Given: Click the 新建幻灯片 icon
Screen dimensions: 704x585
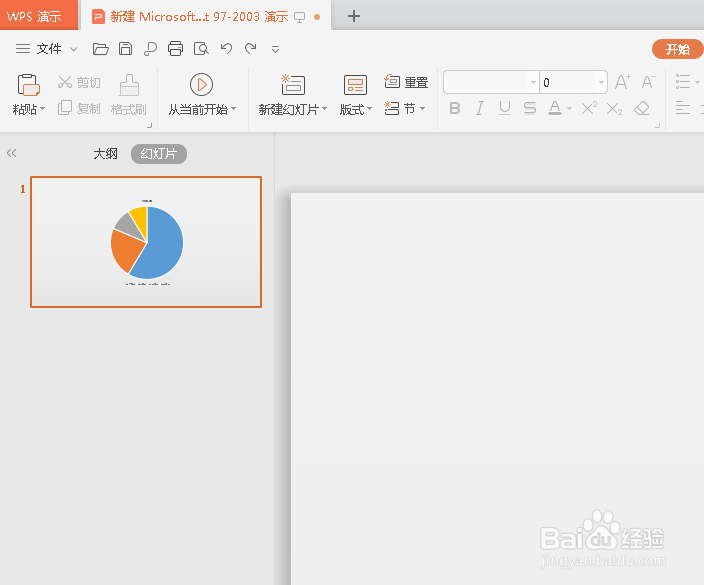Looking at the screenshot, I should tap(293, 84).
